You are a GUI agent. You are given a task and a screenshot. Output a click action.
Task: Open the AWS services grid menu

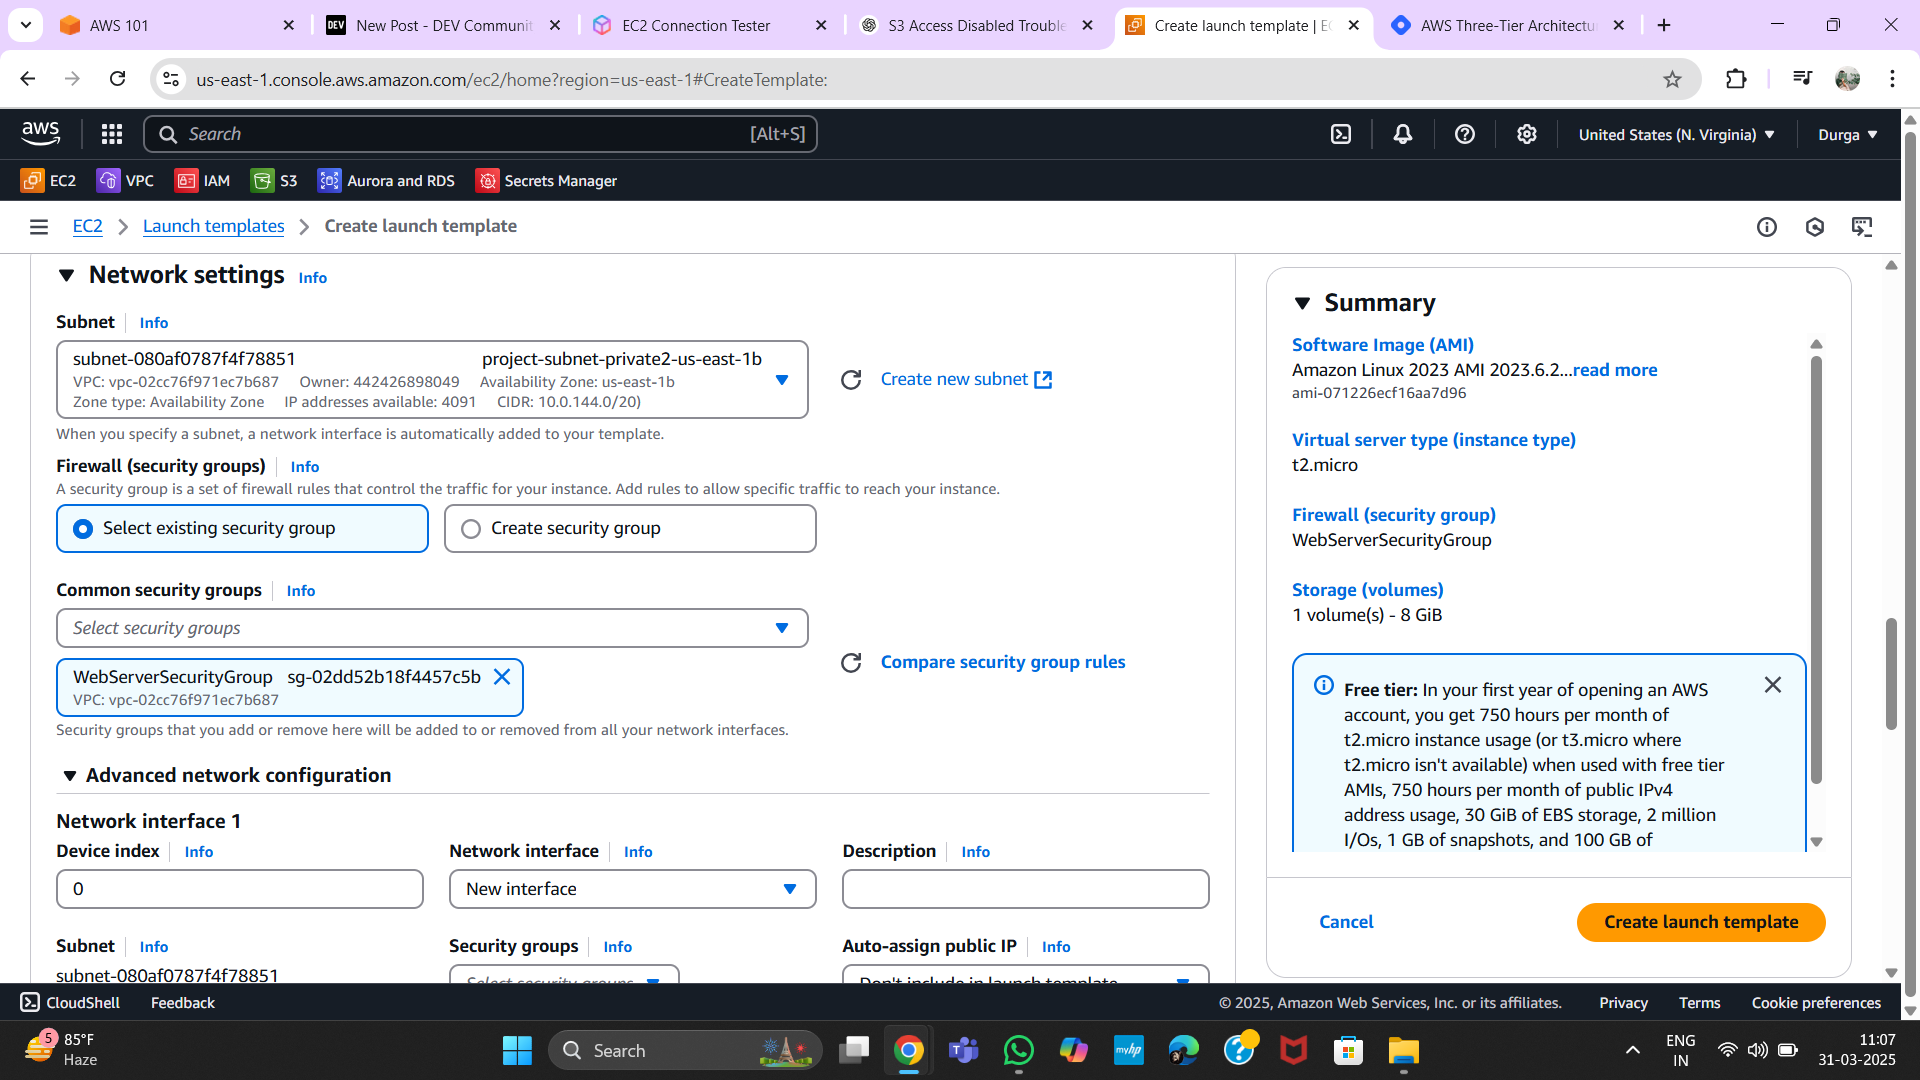[x=112, y=134]
